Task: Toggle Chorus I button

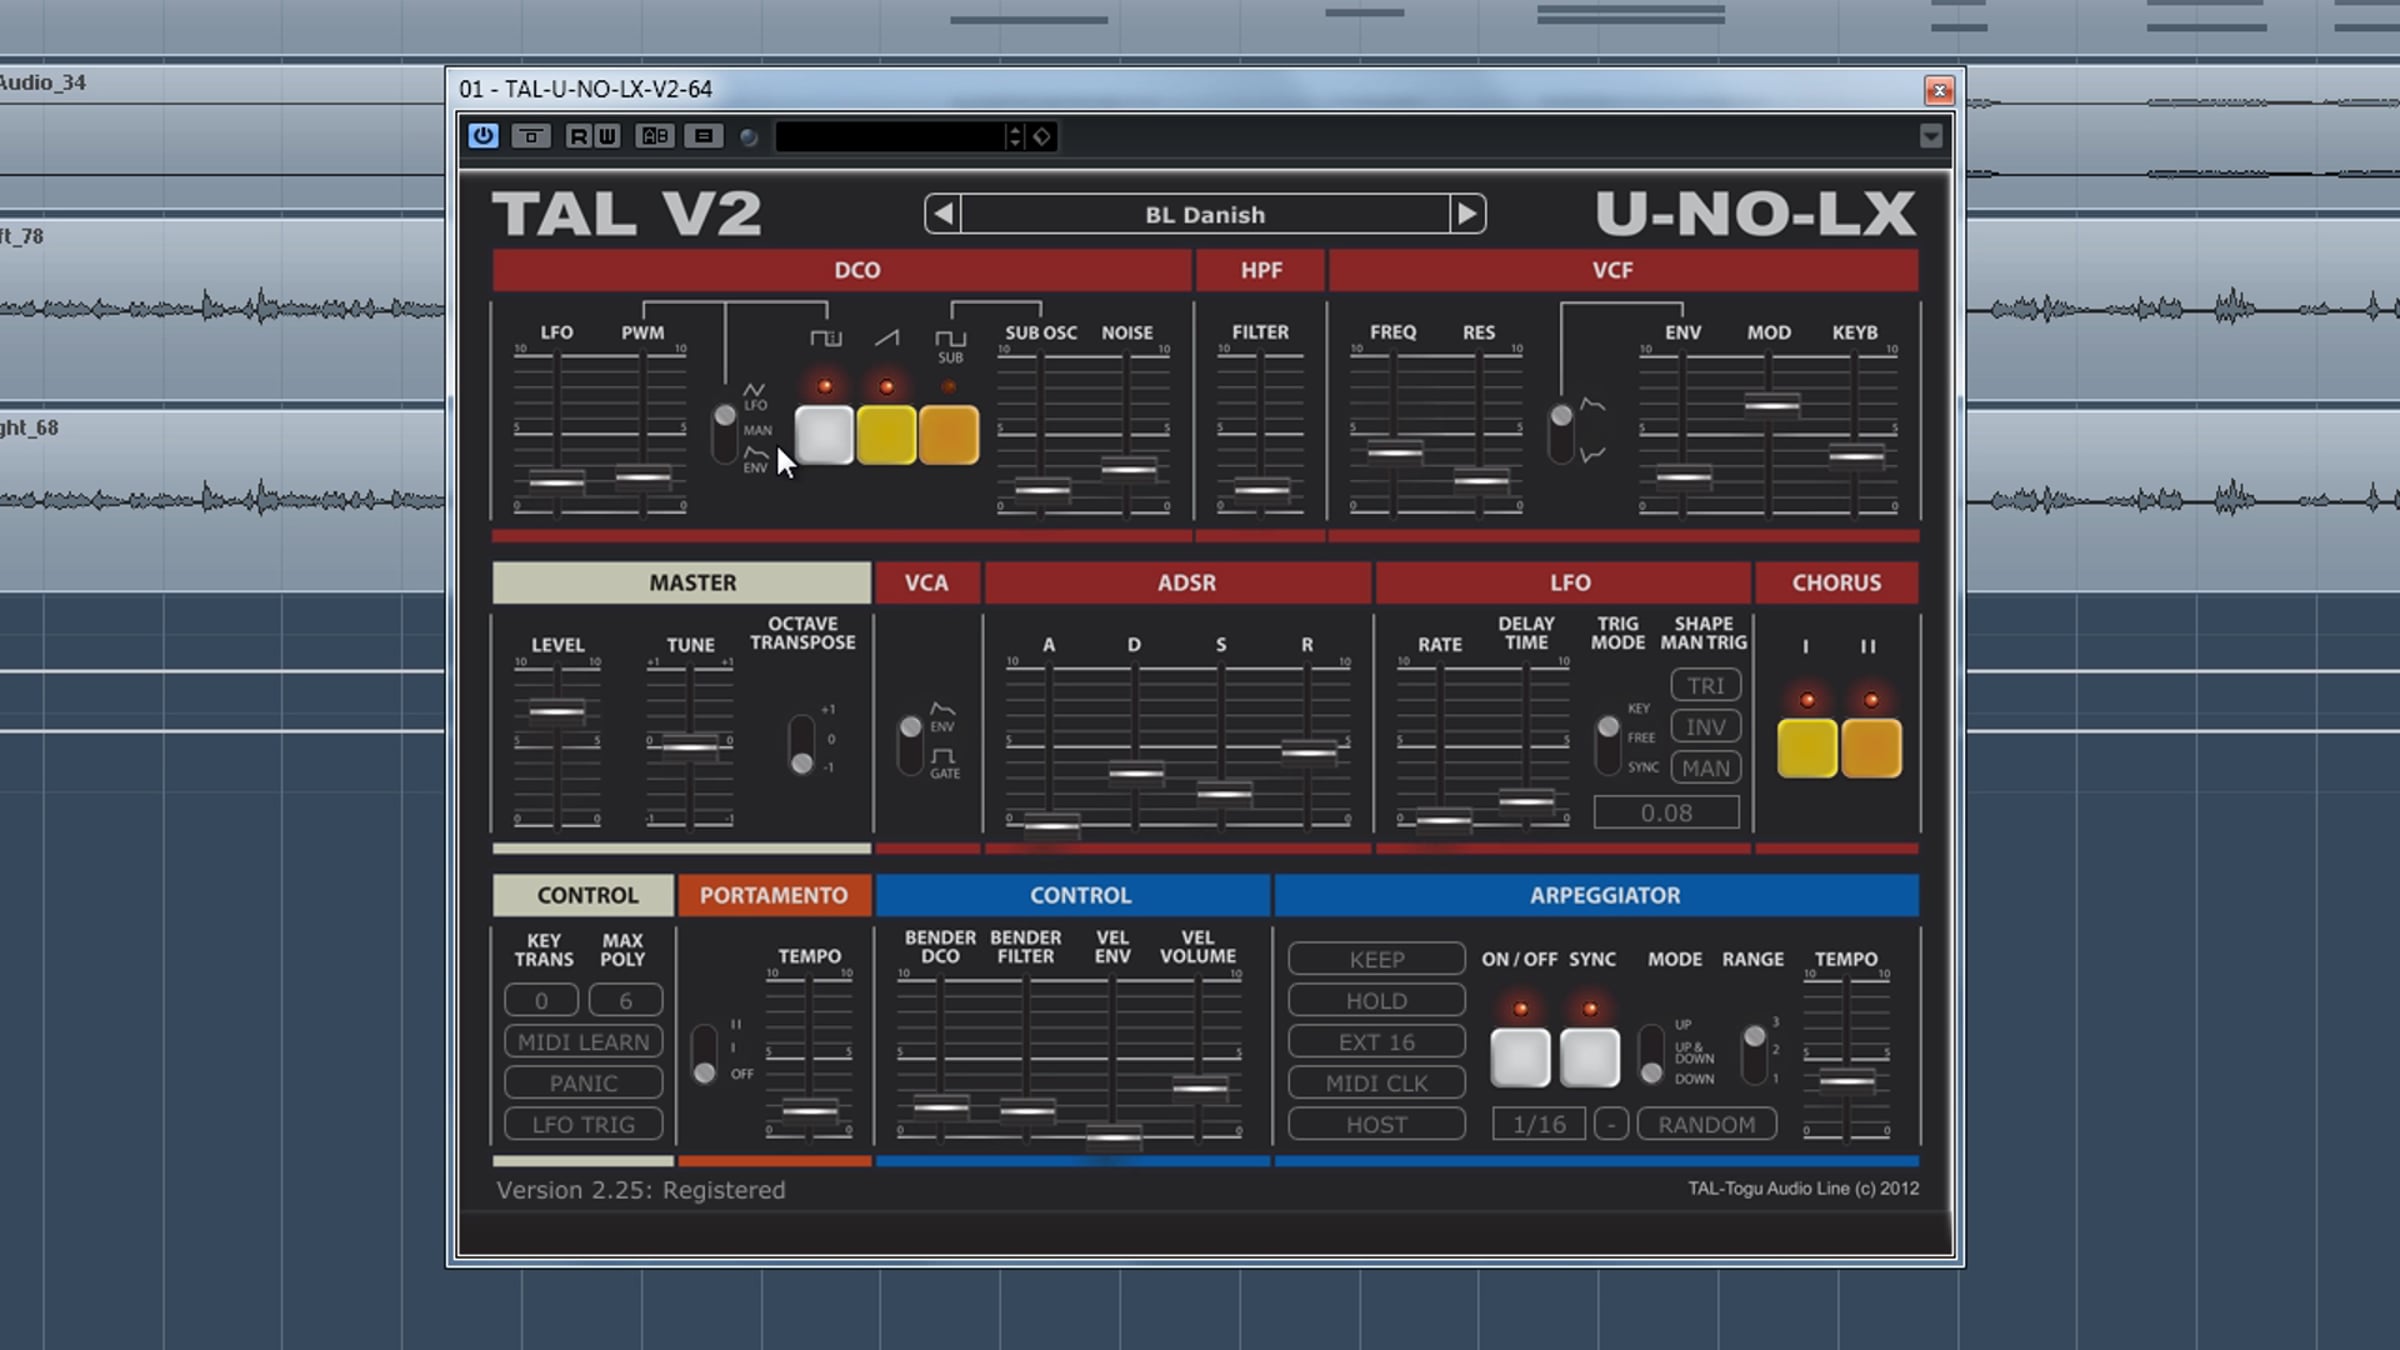Action: pyautogui.click(x=1807, y=748)
